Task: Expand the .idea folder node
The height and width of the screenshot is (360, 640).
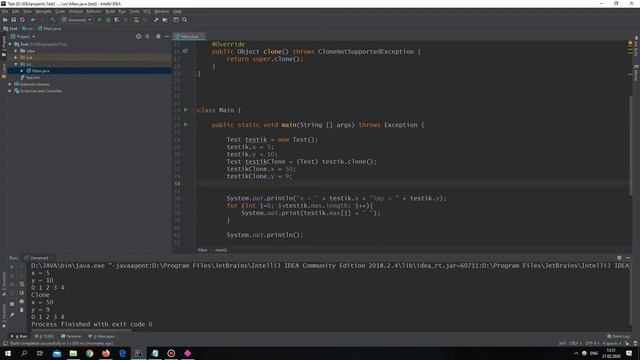Action: (x=16, y=51)
